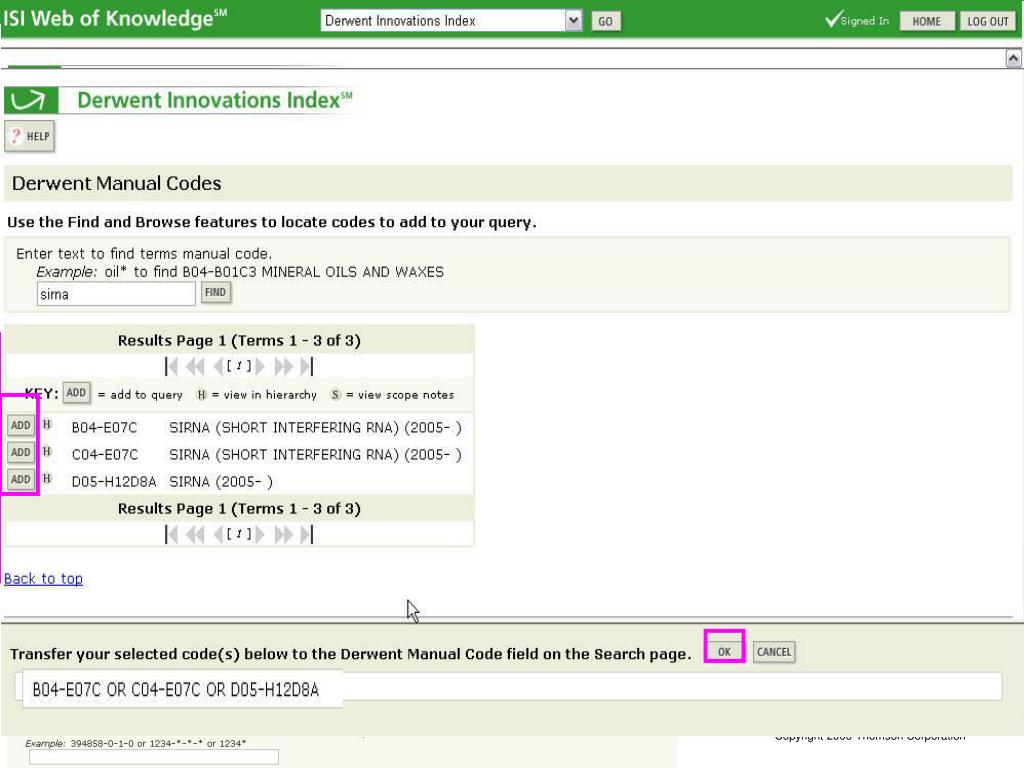Click the H hierarchy key legend icon
1024x768 pixels.
click(x=202, y=394)
